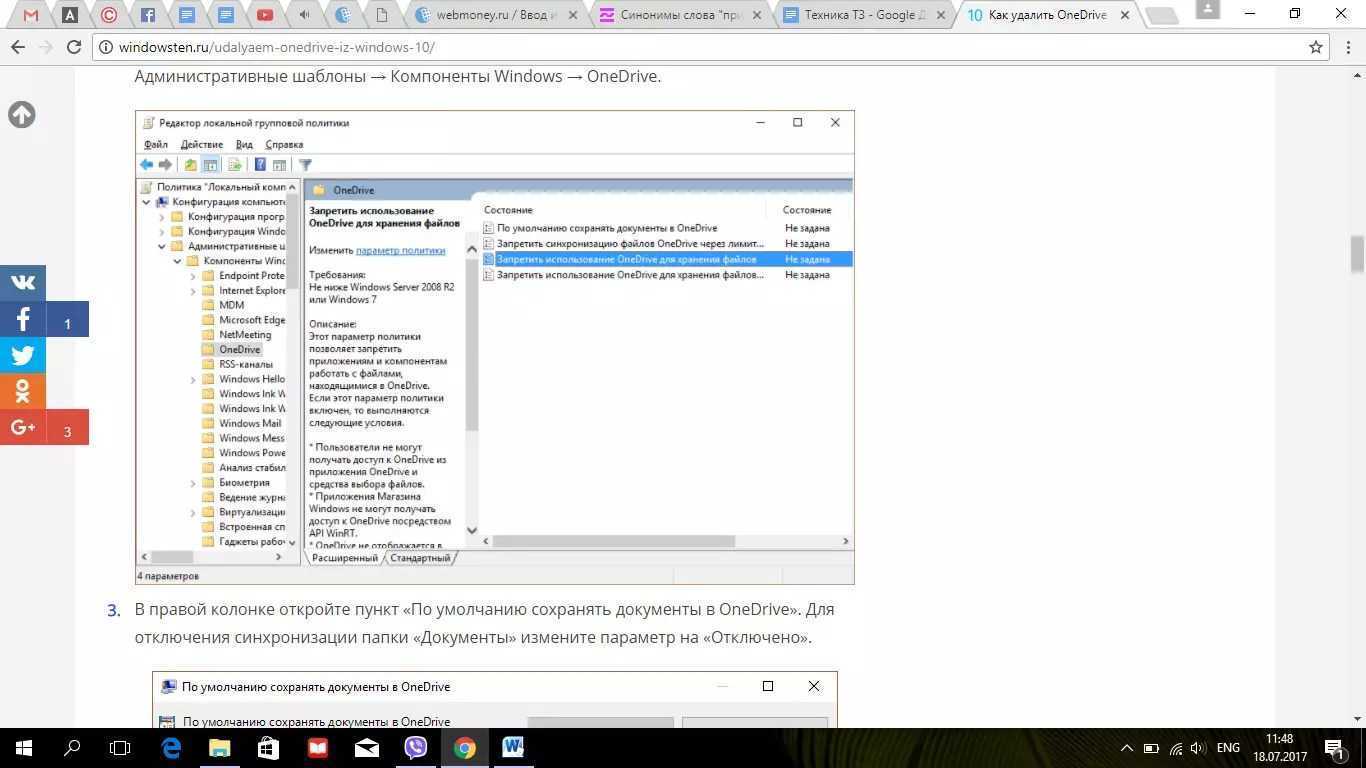Click the horizontal scrollbar under the policy list
Image resolution: width=1366 pixels, height=768 pixels.
tap(613, 541)
